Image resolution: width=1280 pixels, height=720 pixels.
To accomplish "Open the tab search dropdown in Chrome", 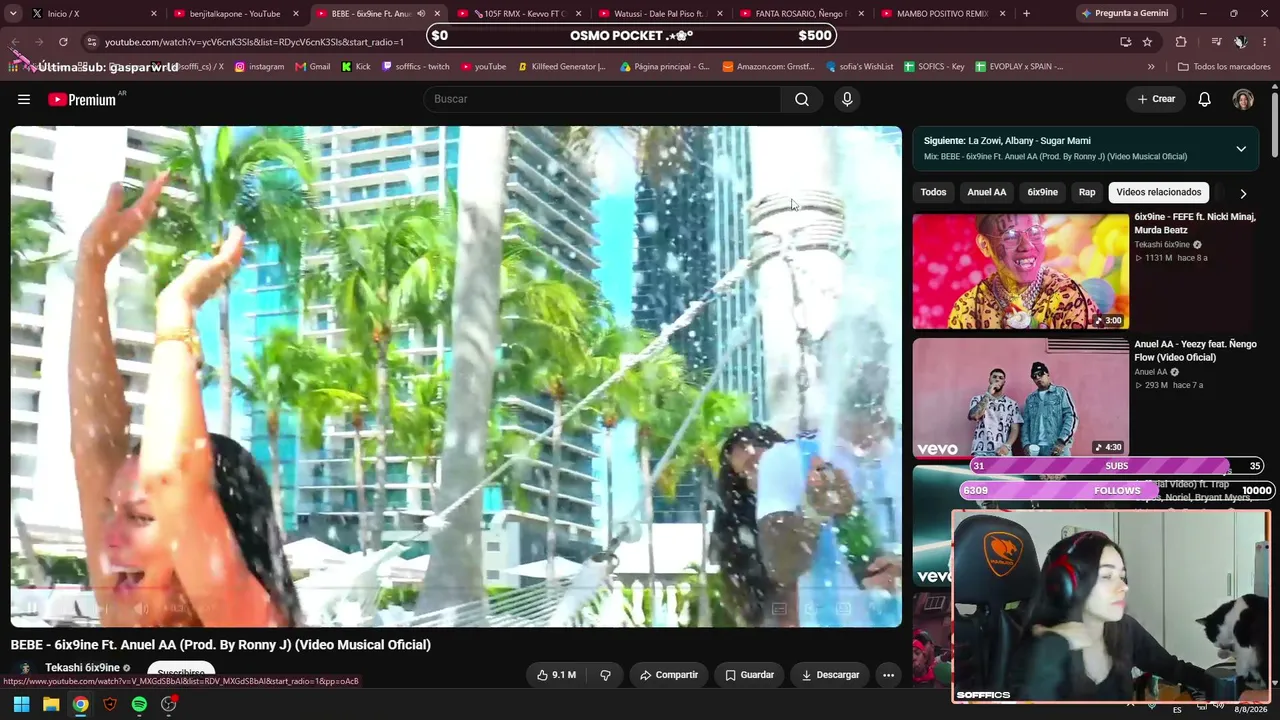I will pos(13,13).
